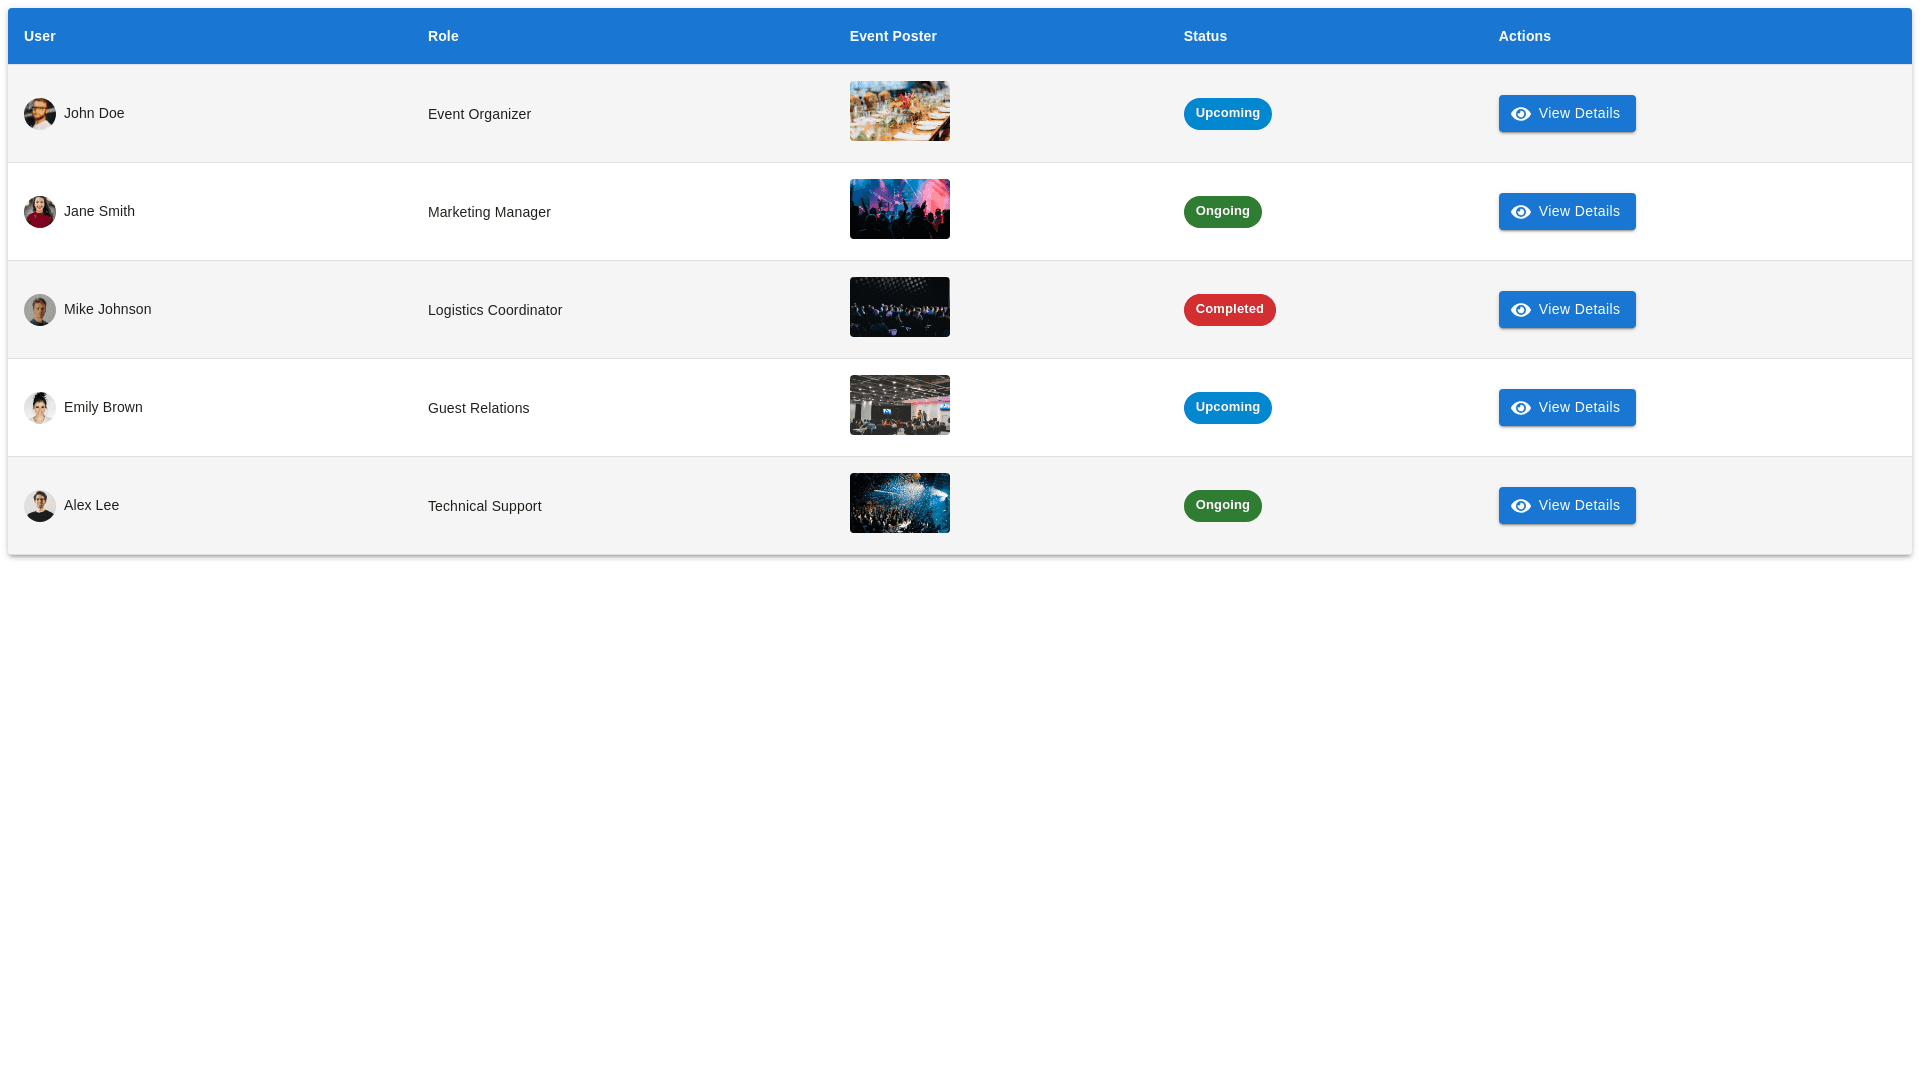The height and width of the screenshot is (1080, 1920).
Task: Click eye icon in Mike Johnson's row
Action: click(x=1520, y=310)
